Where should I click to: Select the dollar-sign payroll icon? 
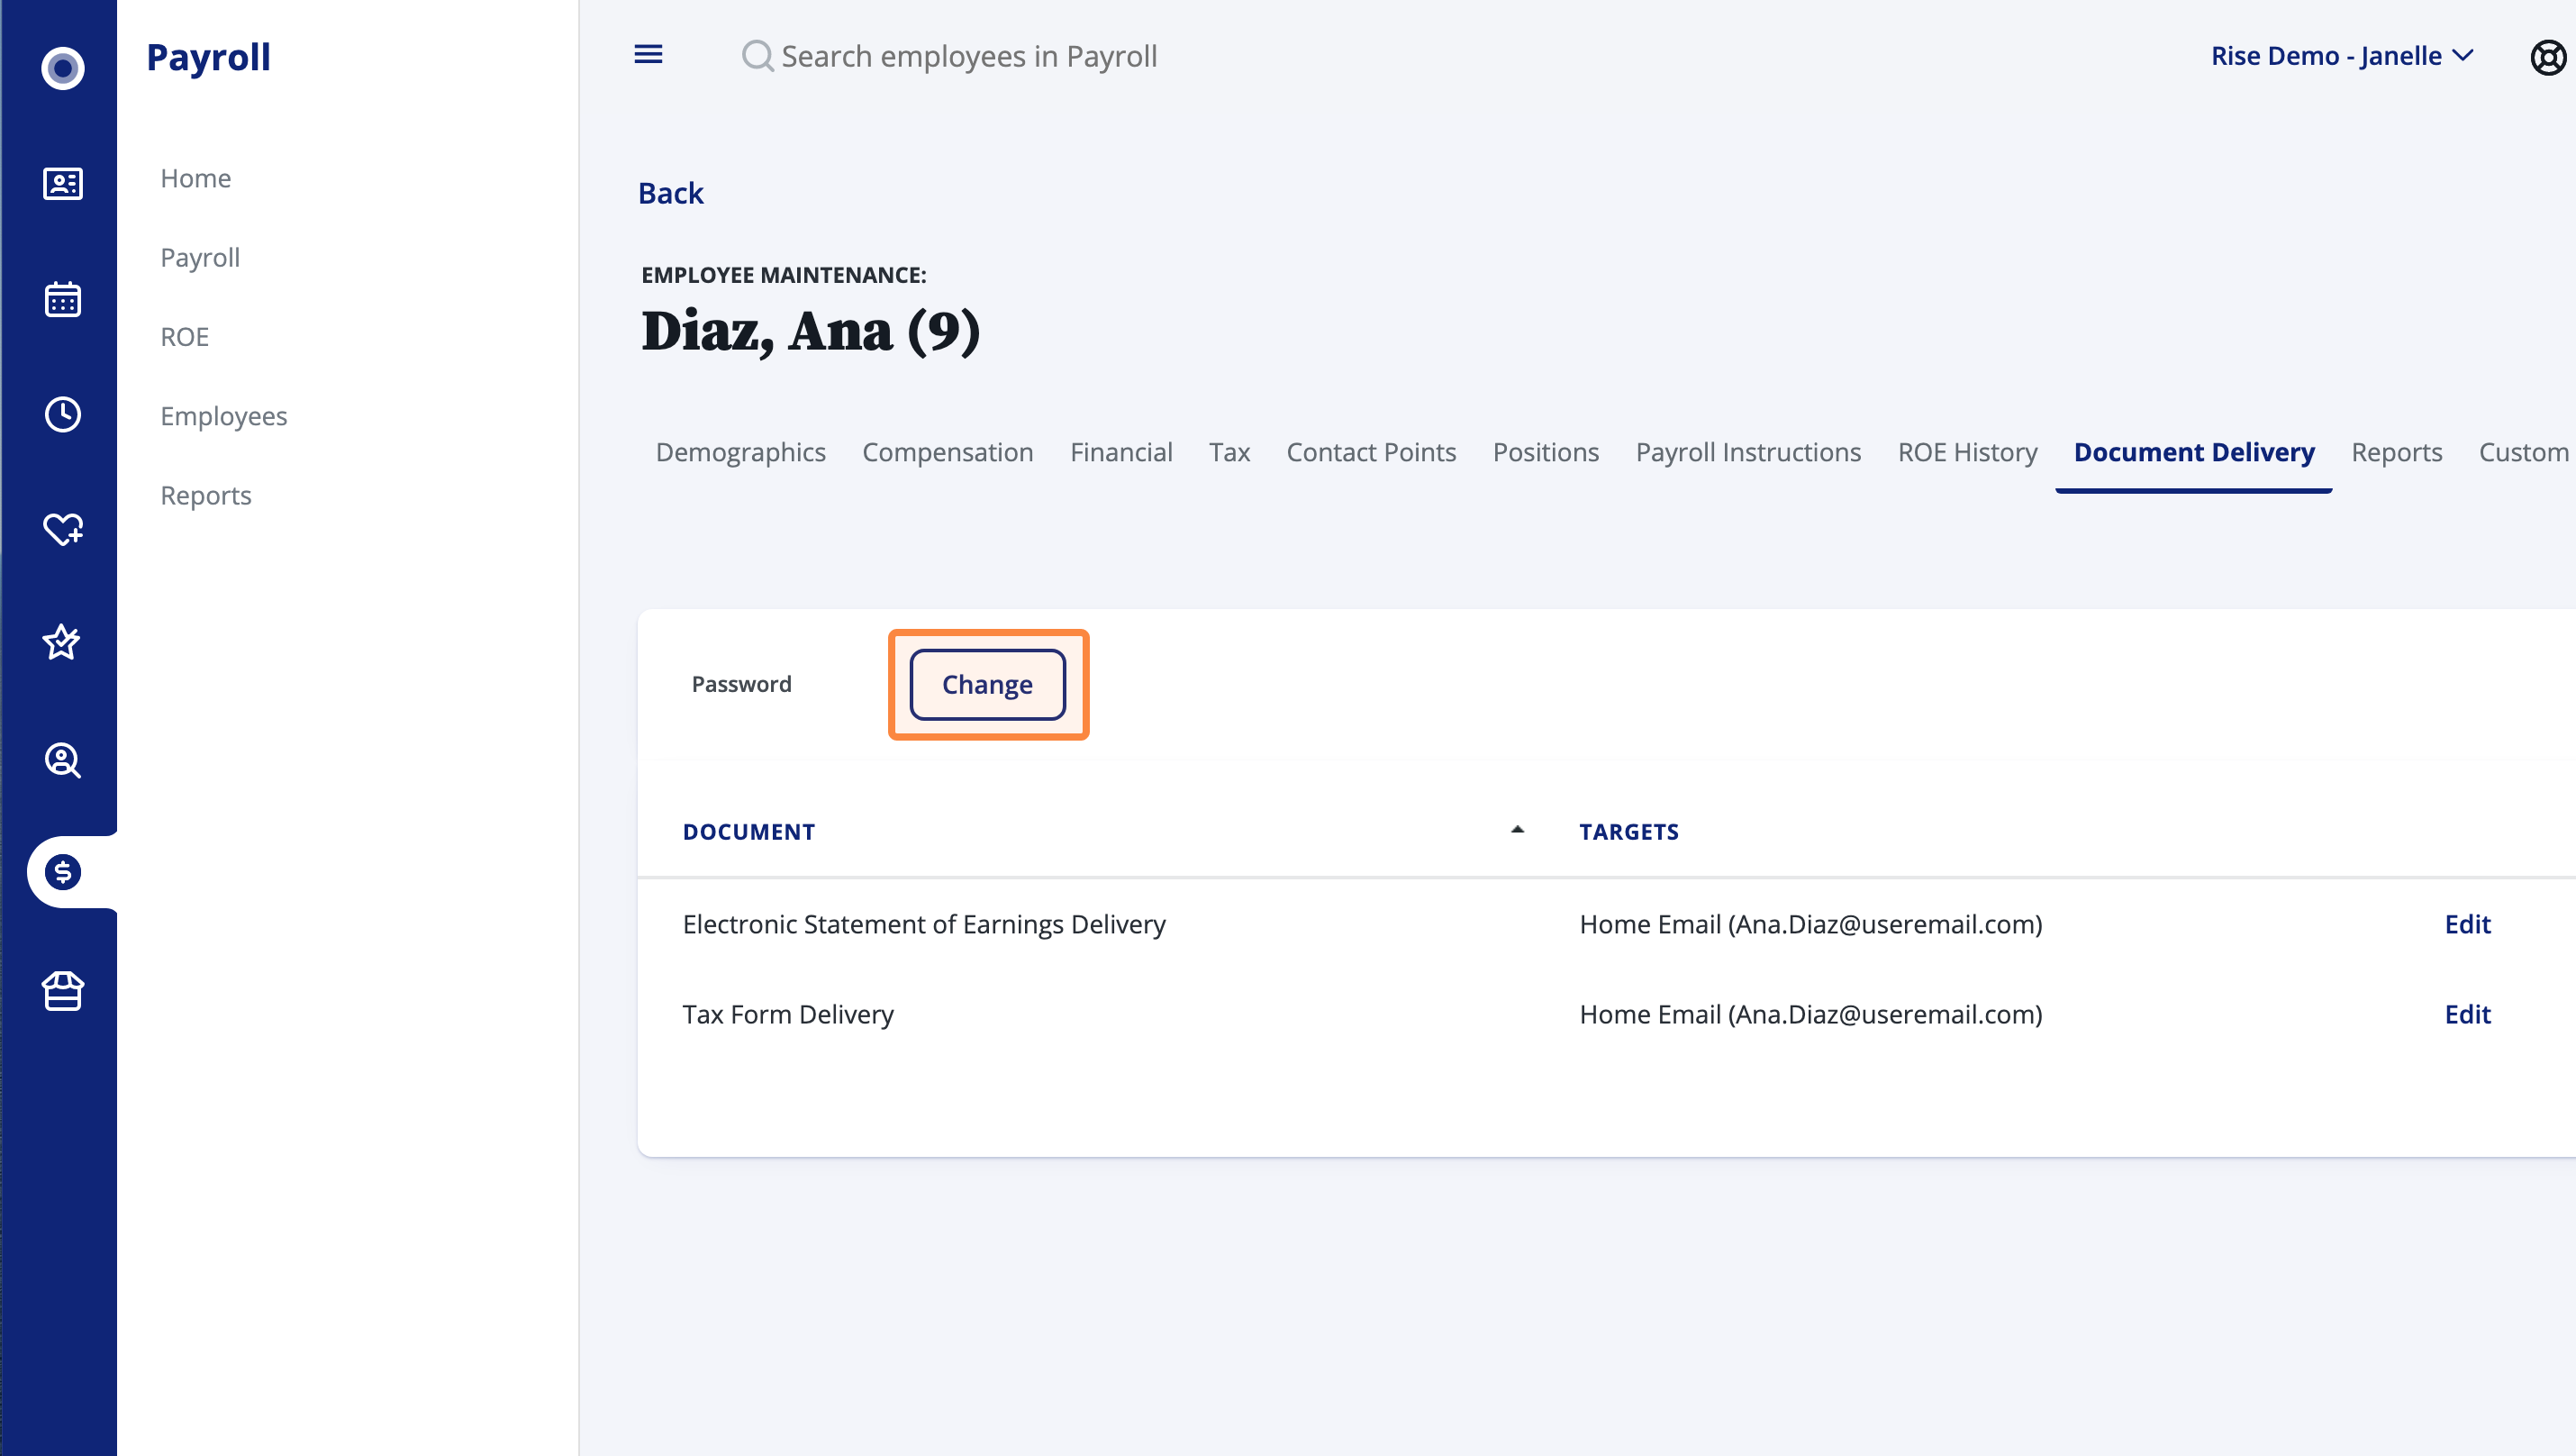63,872
